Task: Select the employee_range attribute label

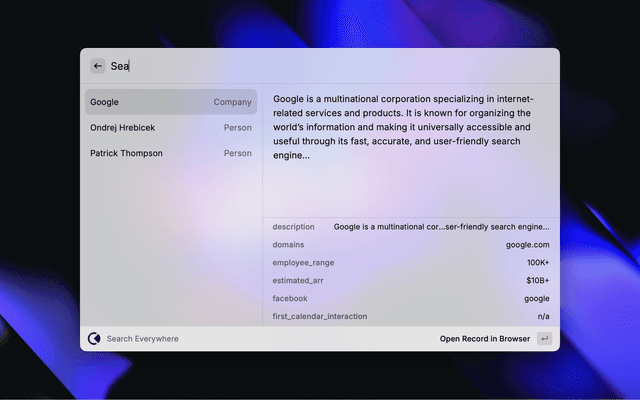Action: pos(303,263)
